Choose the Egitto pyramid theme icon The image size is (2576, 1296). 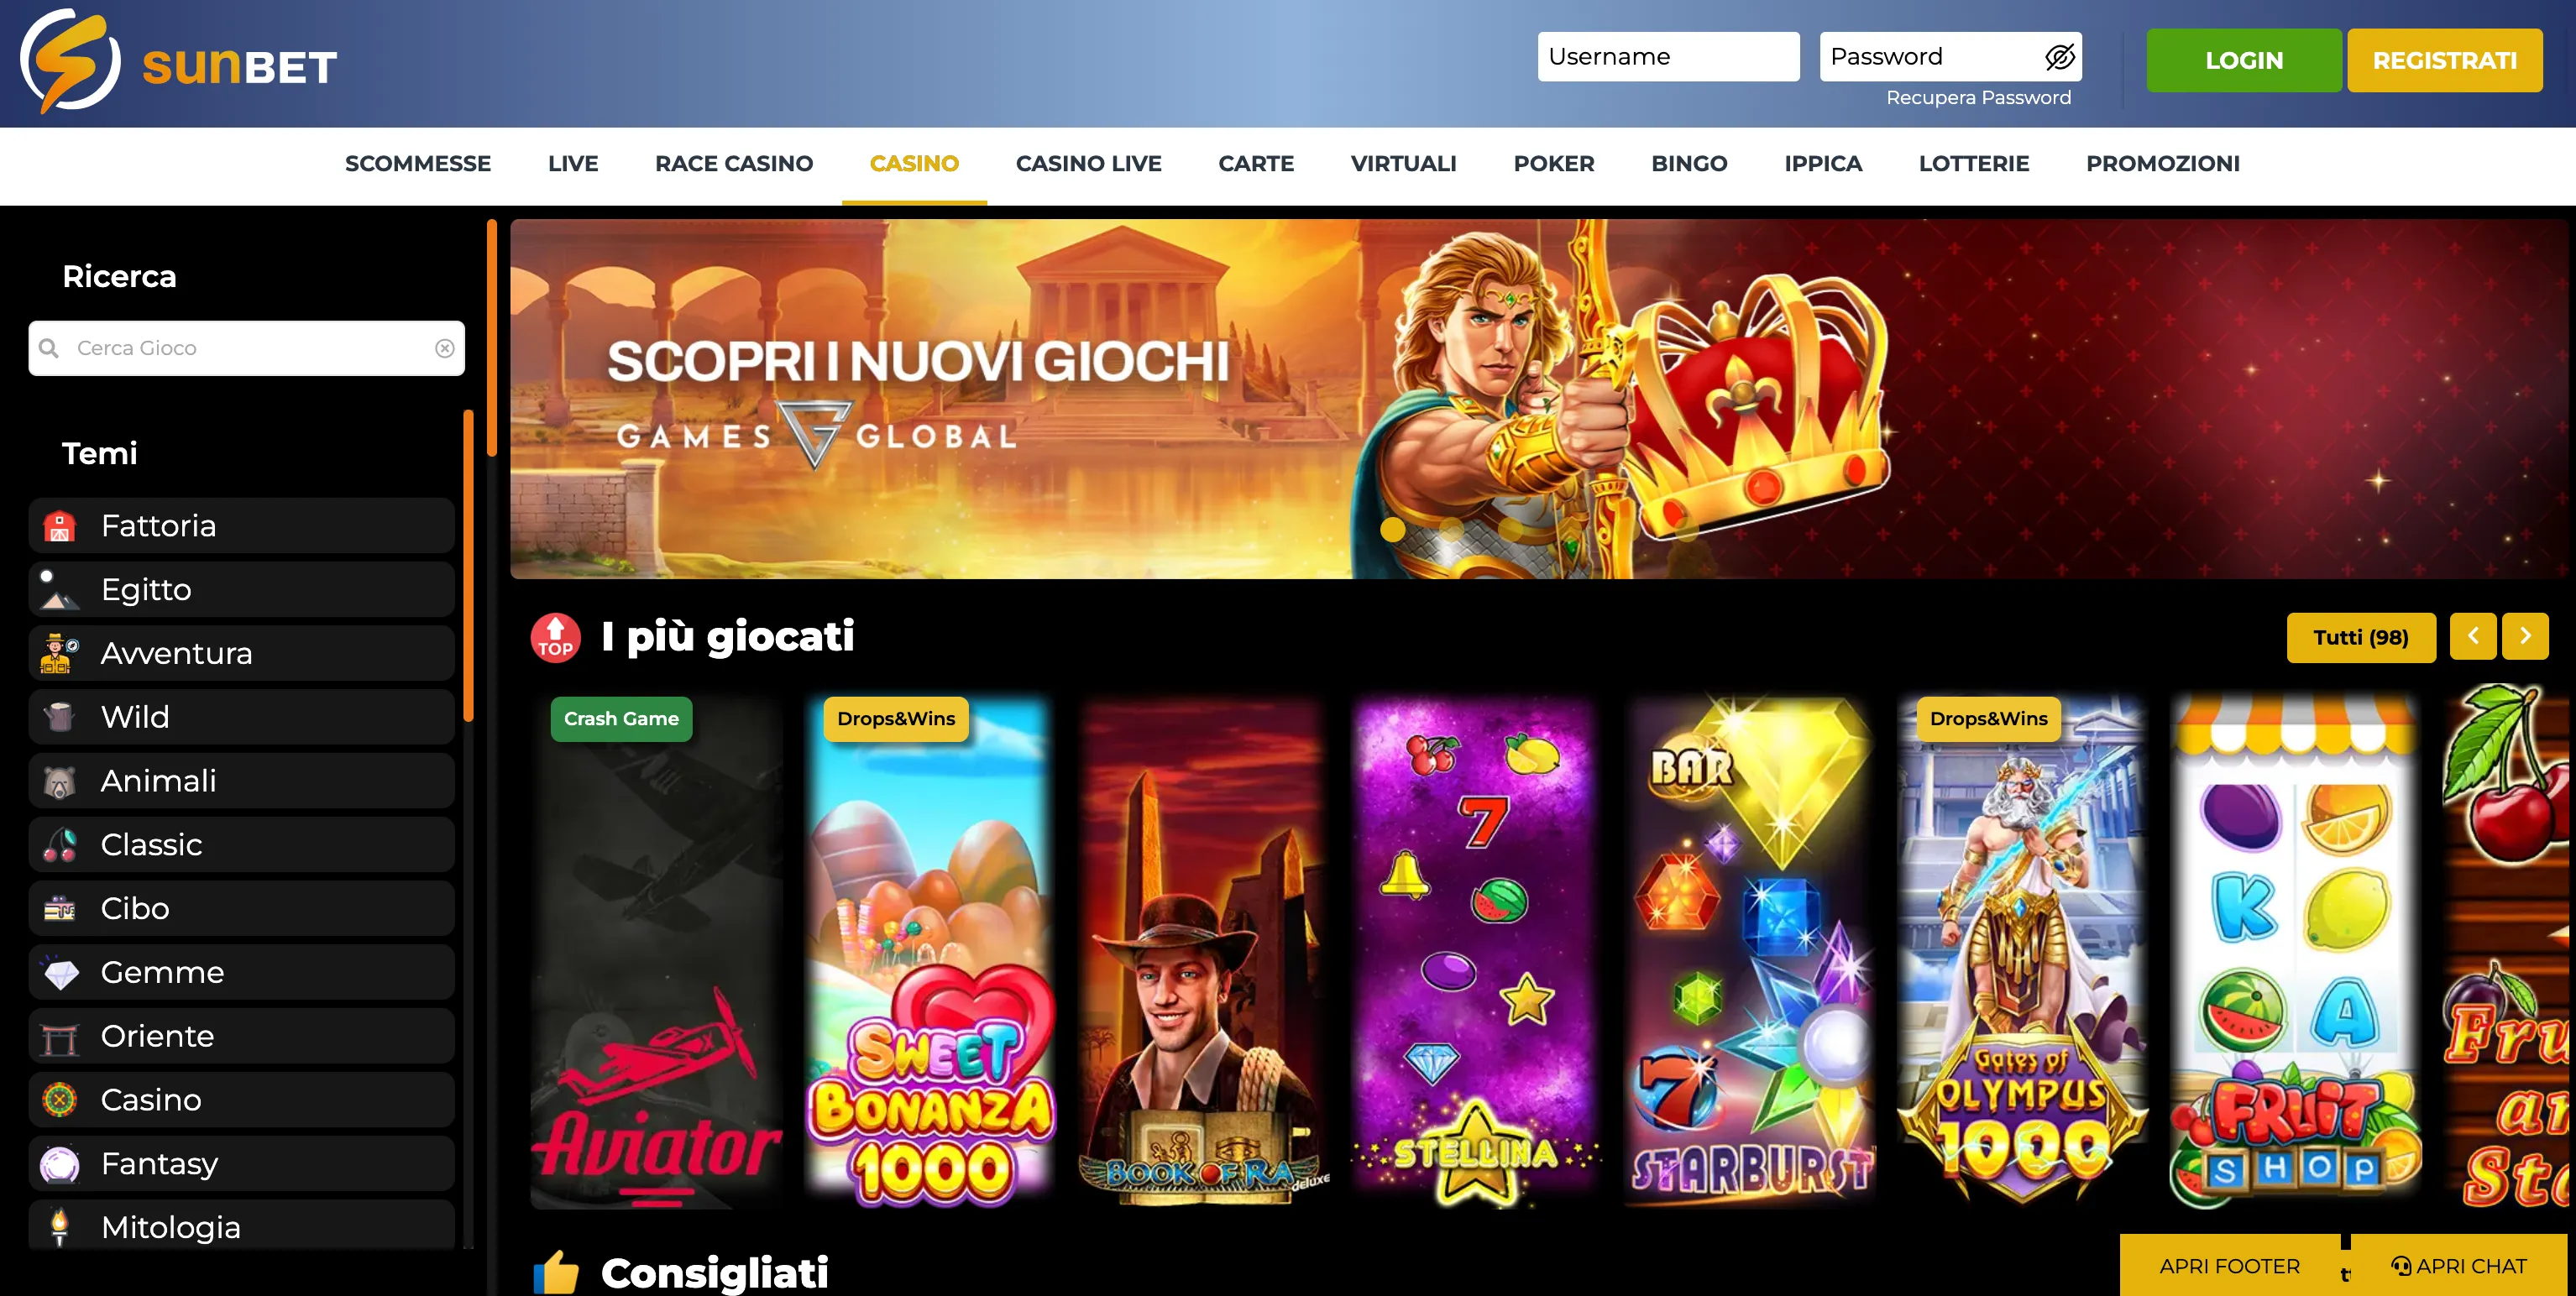tap(60, 590)
